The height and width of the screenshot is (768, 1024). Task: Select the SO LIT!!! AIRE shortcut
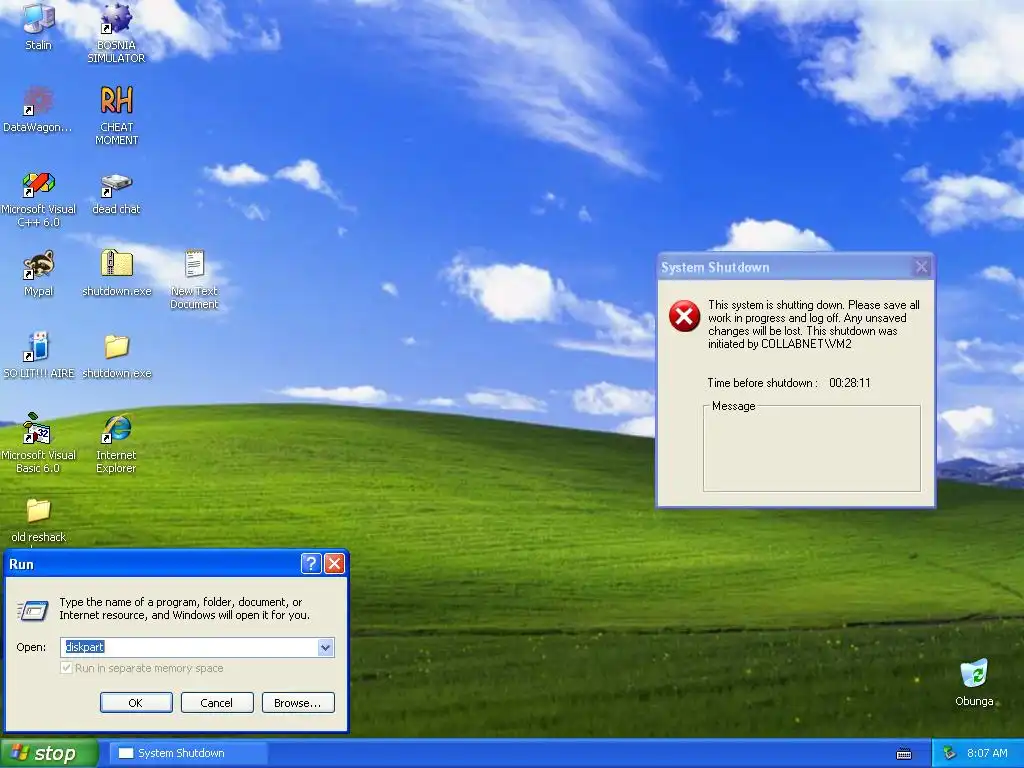point(39,355)
